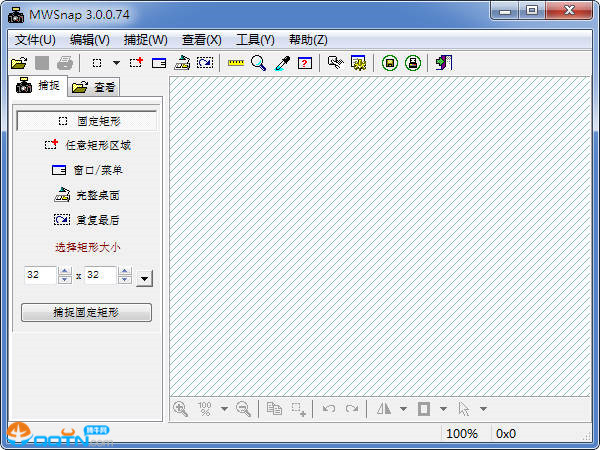
Task: Open the 100% zoom level dropdown
Action: click(224, 409)
